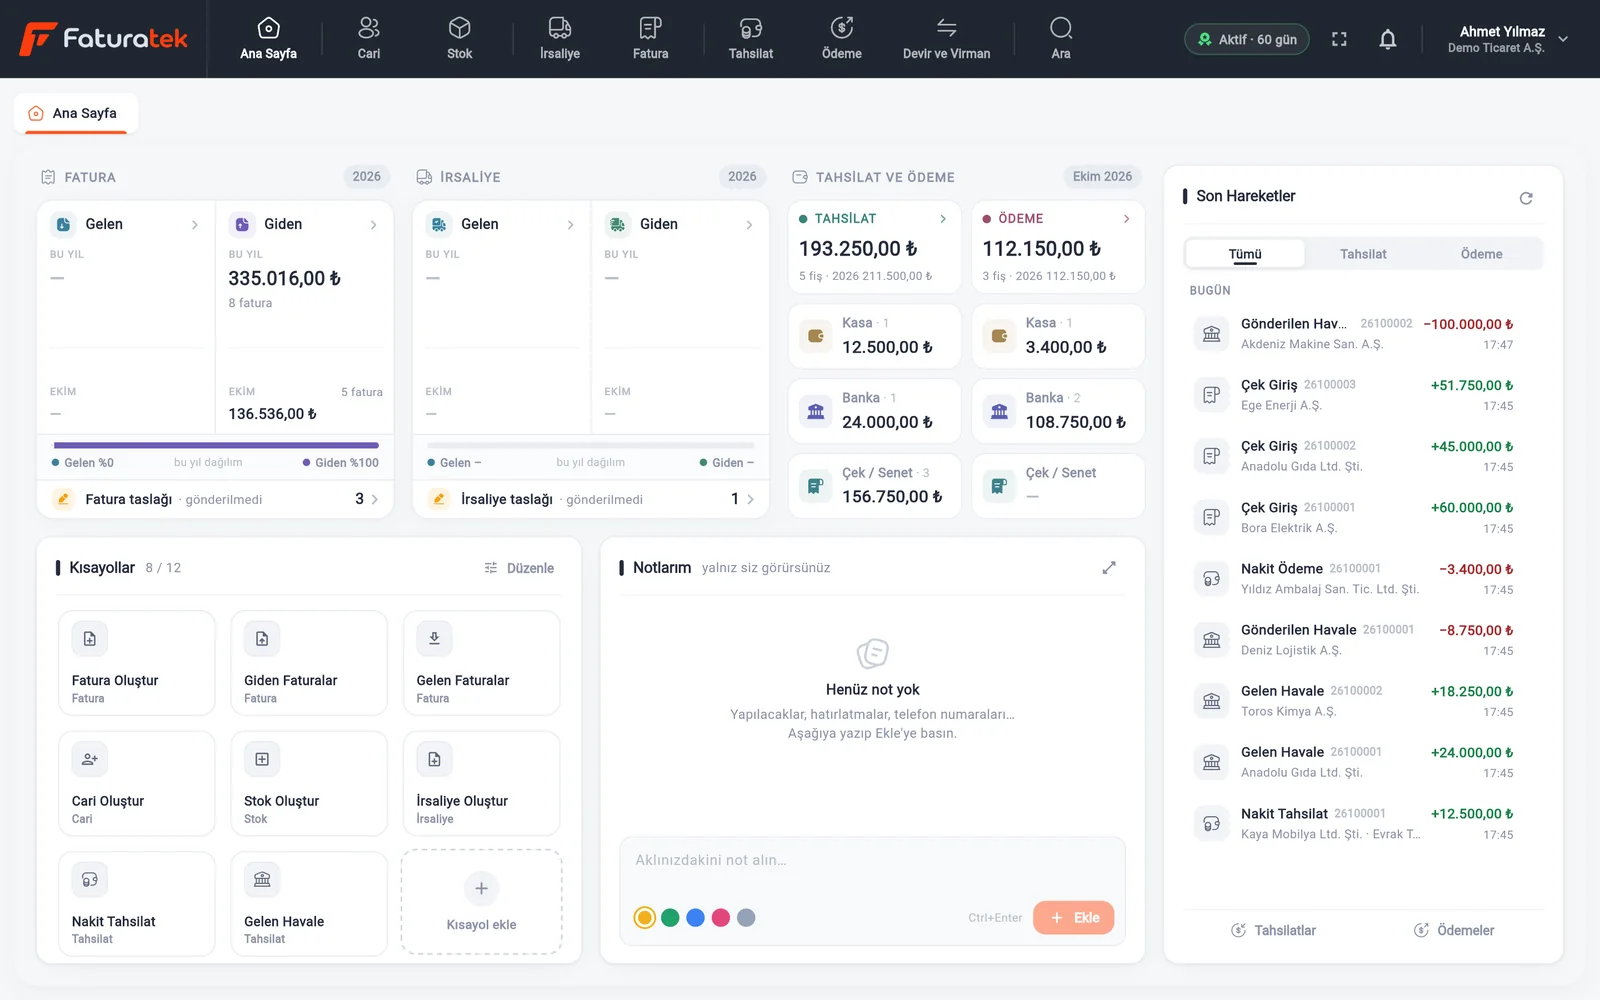This screenshot has height=1000, width=1600.
Task: Open the Ara search icon
Action: (1061, 28)
